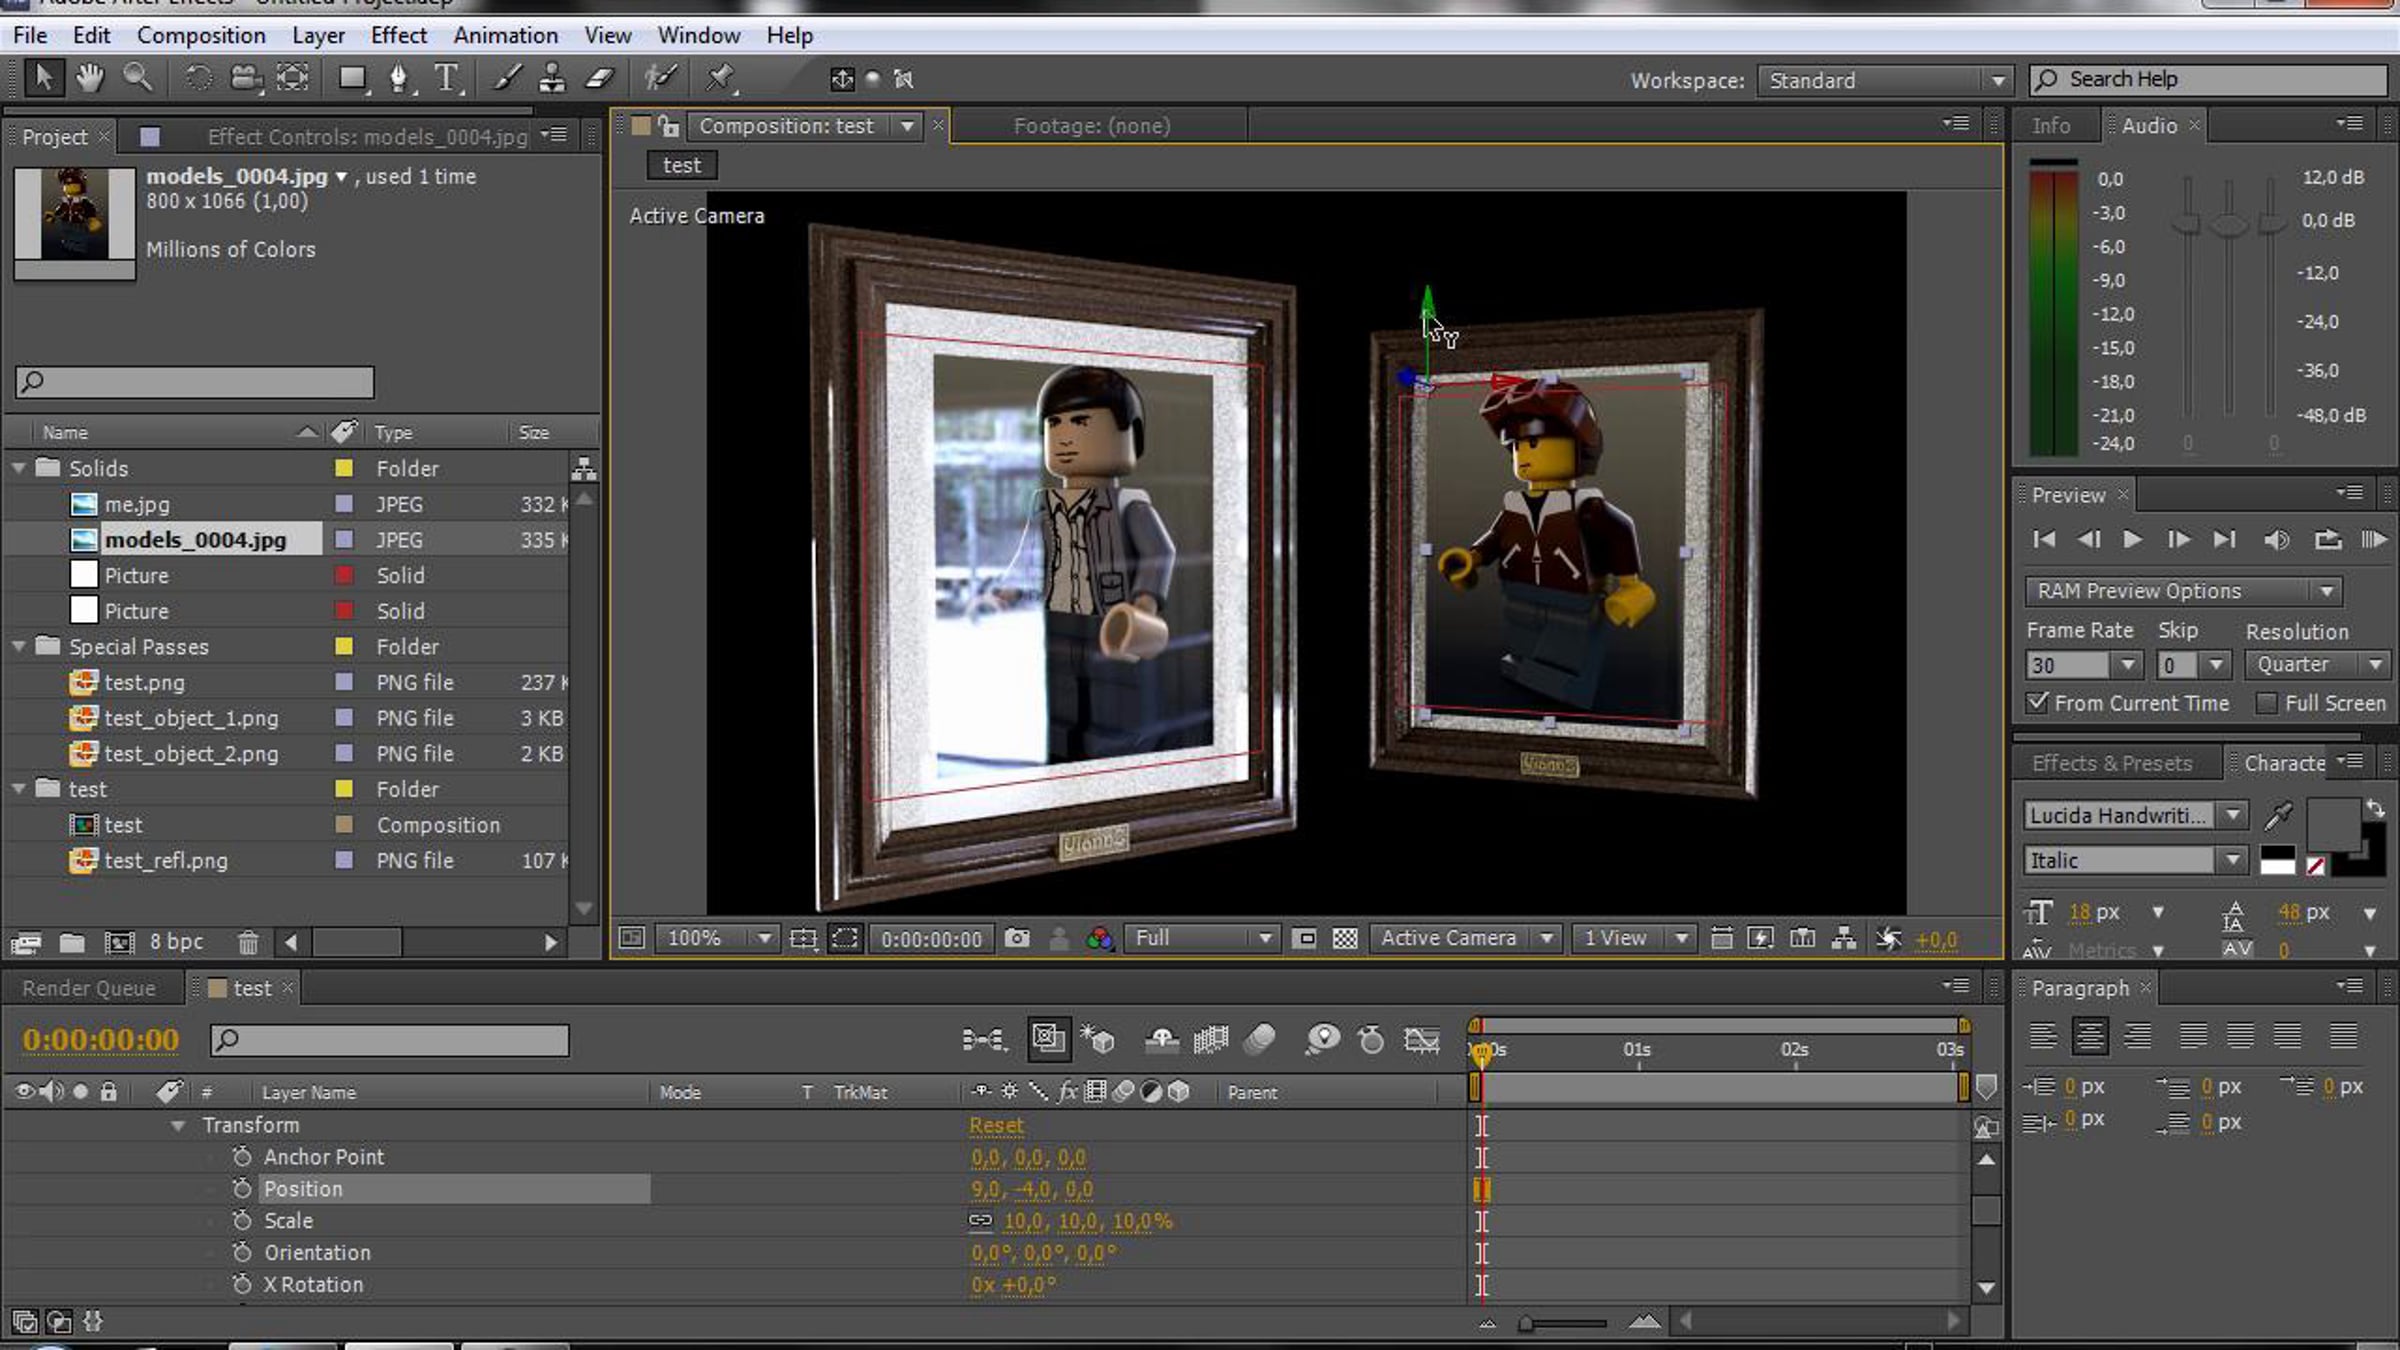2400x1350 pixels.
Task: Click the Position stopwatch icon
Action: pos(241,1188)
